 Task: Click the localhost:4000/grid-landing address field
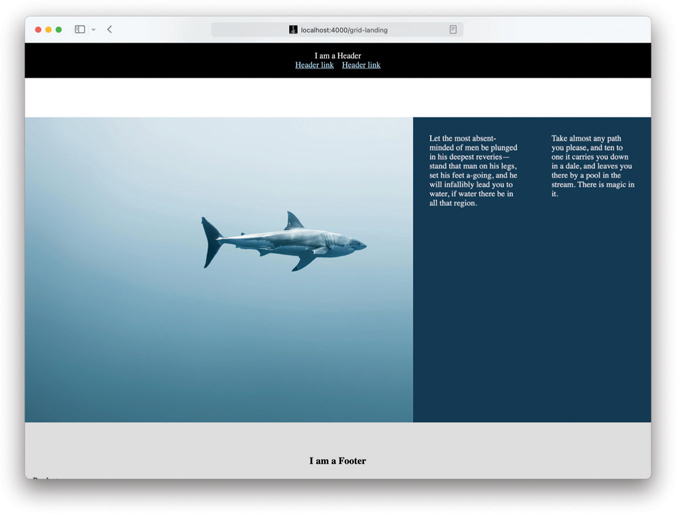[344, 30]
